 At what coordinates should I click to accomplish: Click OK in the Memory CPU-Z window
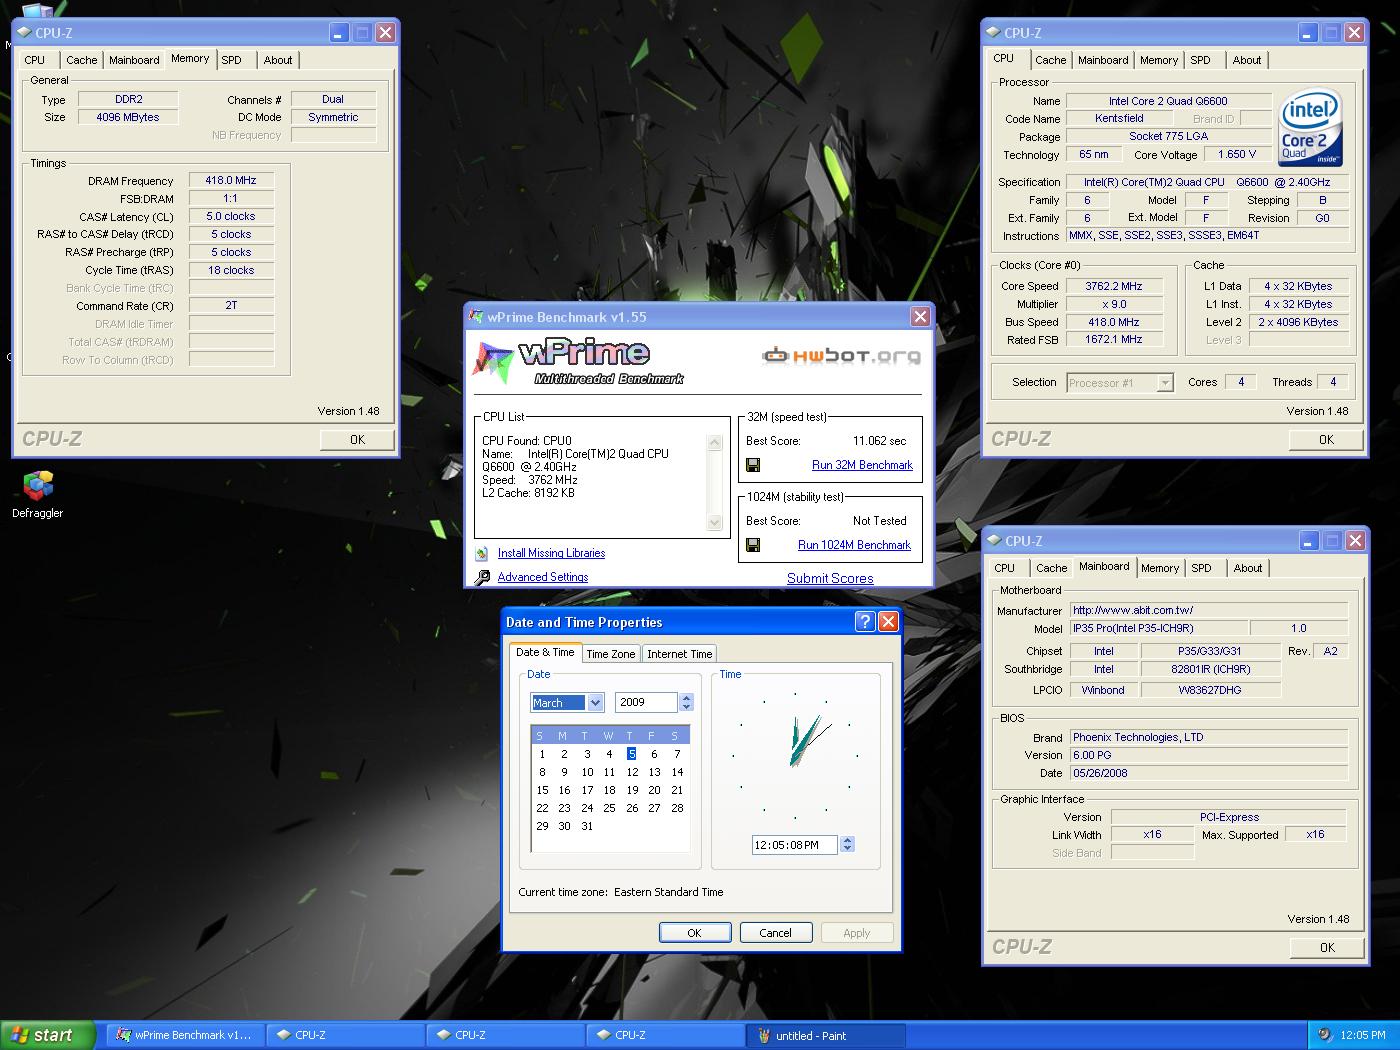pyautogui.click(x=357, y=440)
